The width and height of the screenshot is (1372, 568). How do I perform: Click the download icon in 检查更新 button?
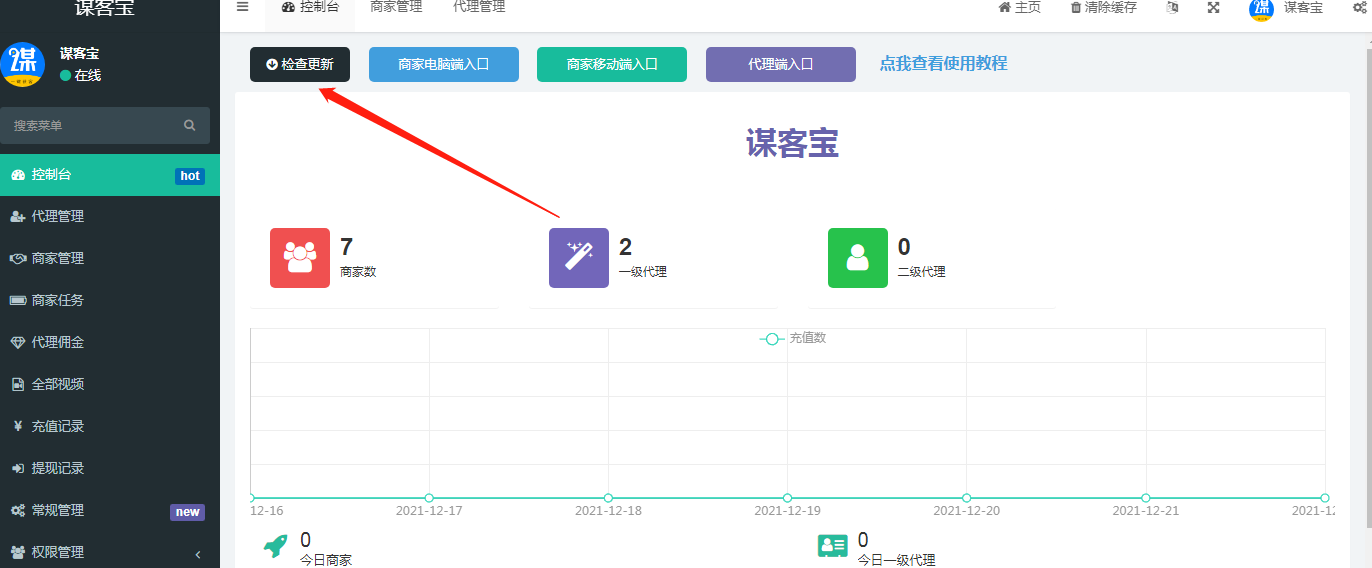pyautogui.click(x=272, y=64)
